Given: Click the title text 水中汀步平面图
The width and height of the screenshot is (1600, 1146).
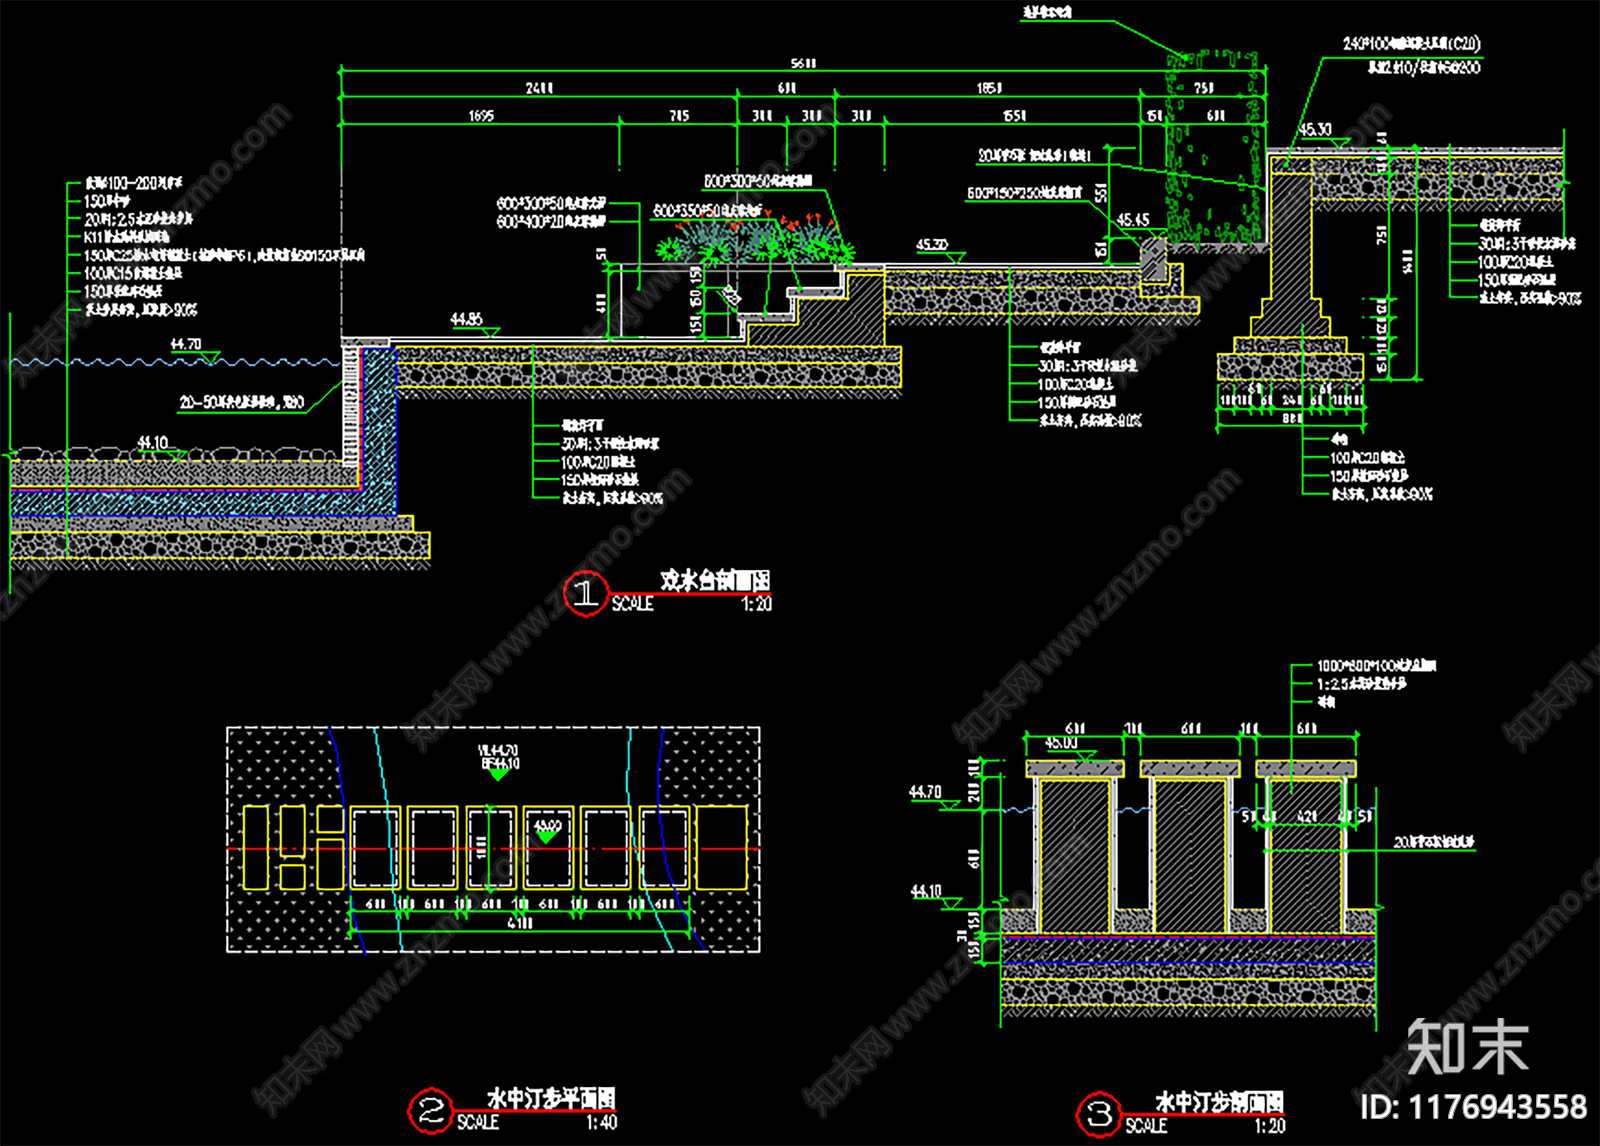Looking at the screenshot, I should click(551, 1099).
